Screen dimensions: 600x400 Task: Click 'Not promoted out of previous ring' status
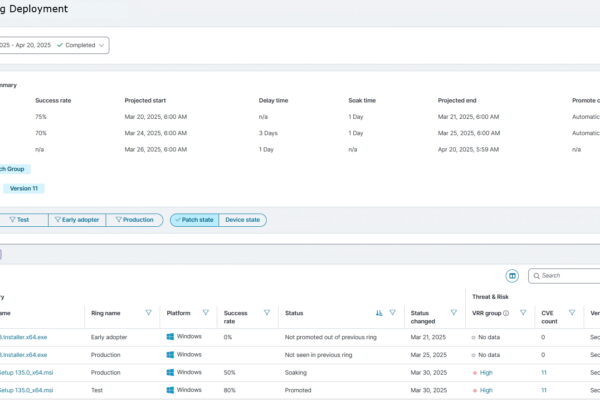coord(331,337)
